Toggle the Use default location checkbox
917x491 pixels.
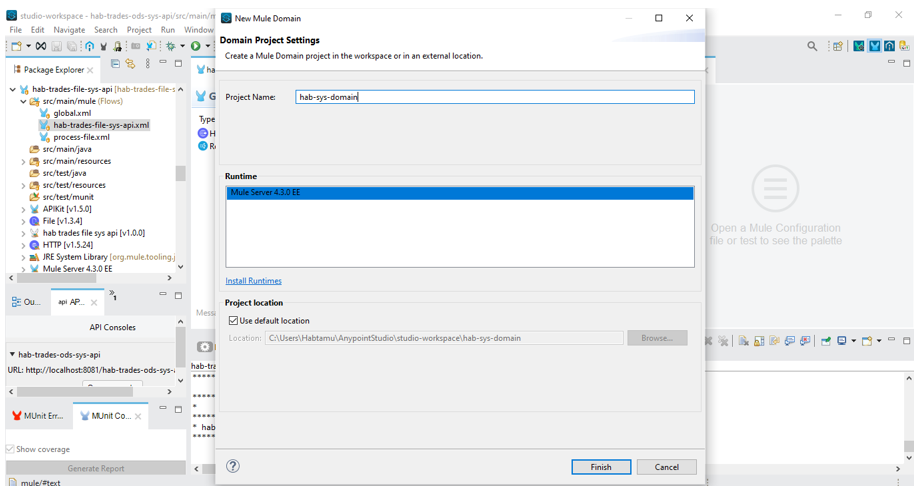point(233,320)
